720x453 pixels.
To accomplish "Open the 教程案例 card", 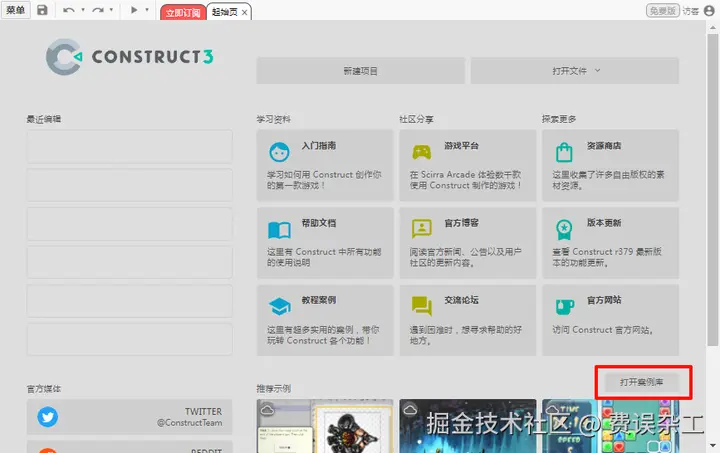I will point(325,320).
